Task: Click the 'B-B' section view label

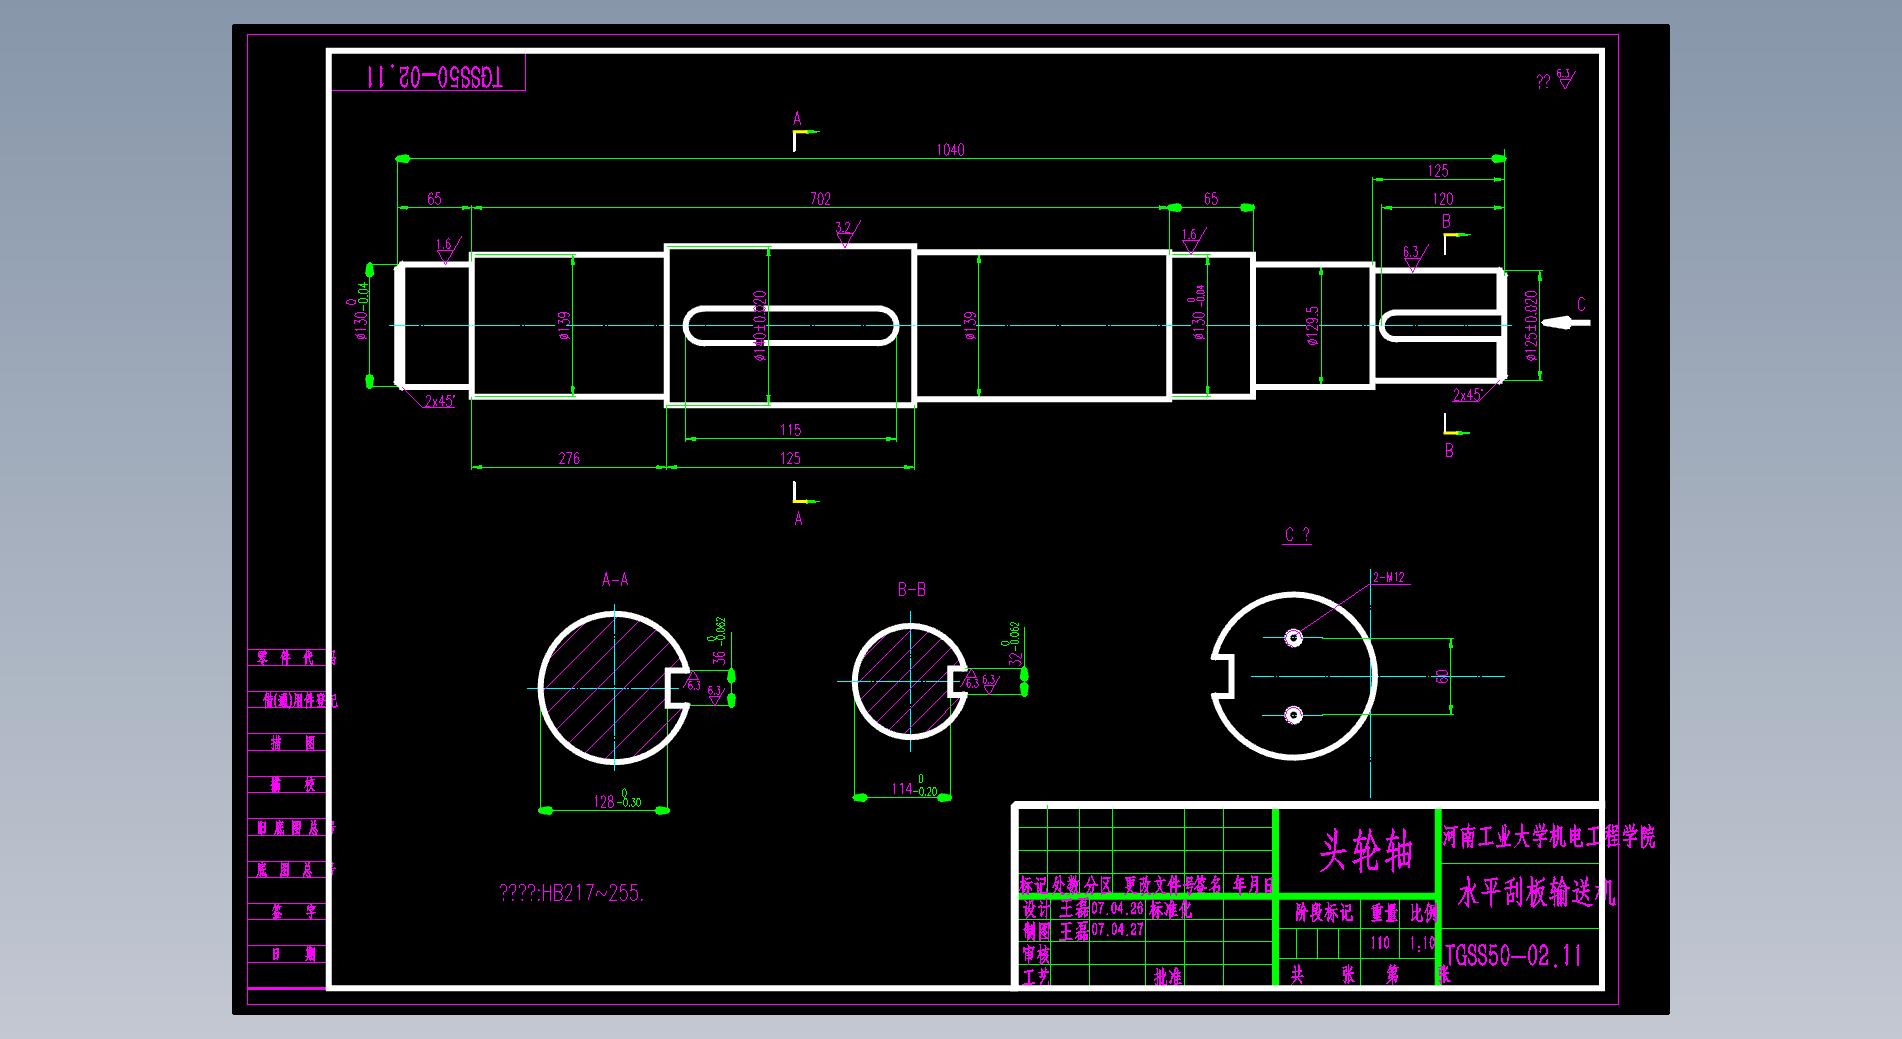Action: (911, 589)
